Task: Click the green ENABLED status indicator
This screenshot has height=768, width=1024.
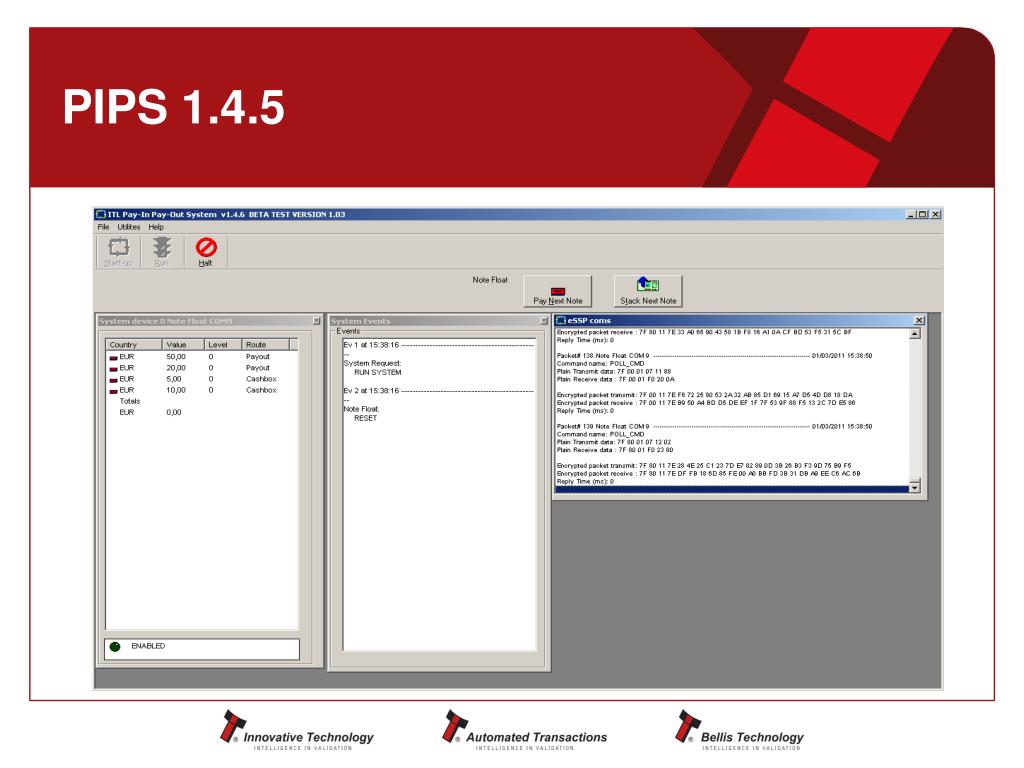Action: tap(115, 647)
